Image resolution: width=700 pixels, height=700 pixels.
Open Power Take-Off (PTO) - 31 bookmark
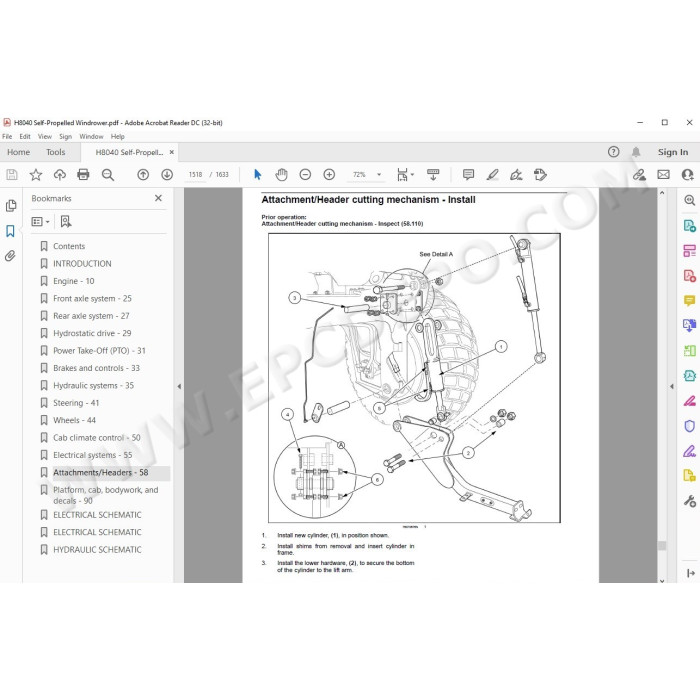[99, 350]
